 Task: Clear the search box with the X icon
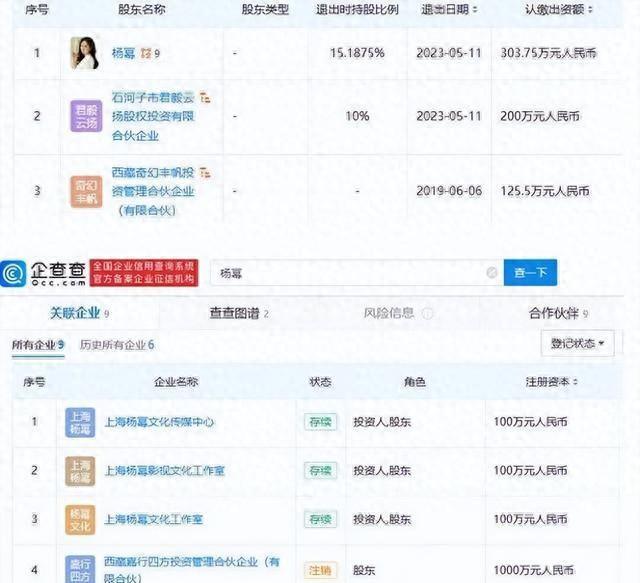(491, 272)
